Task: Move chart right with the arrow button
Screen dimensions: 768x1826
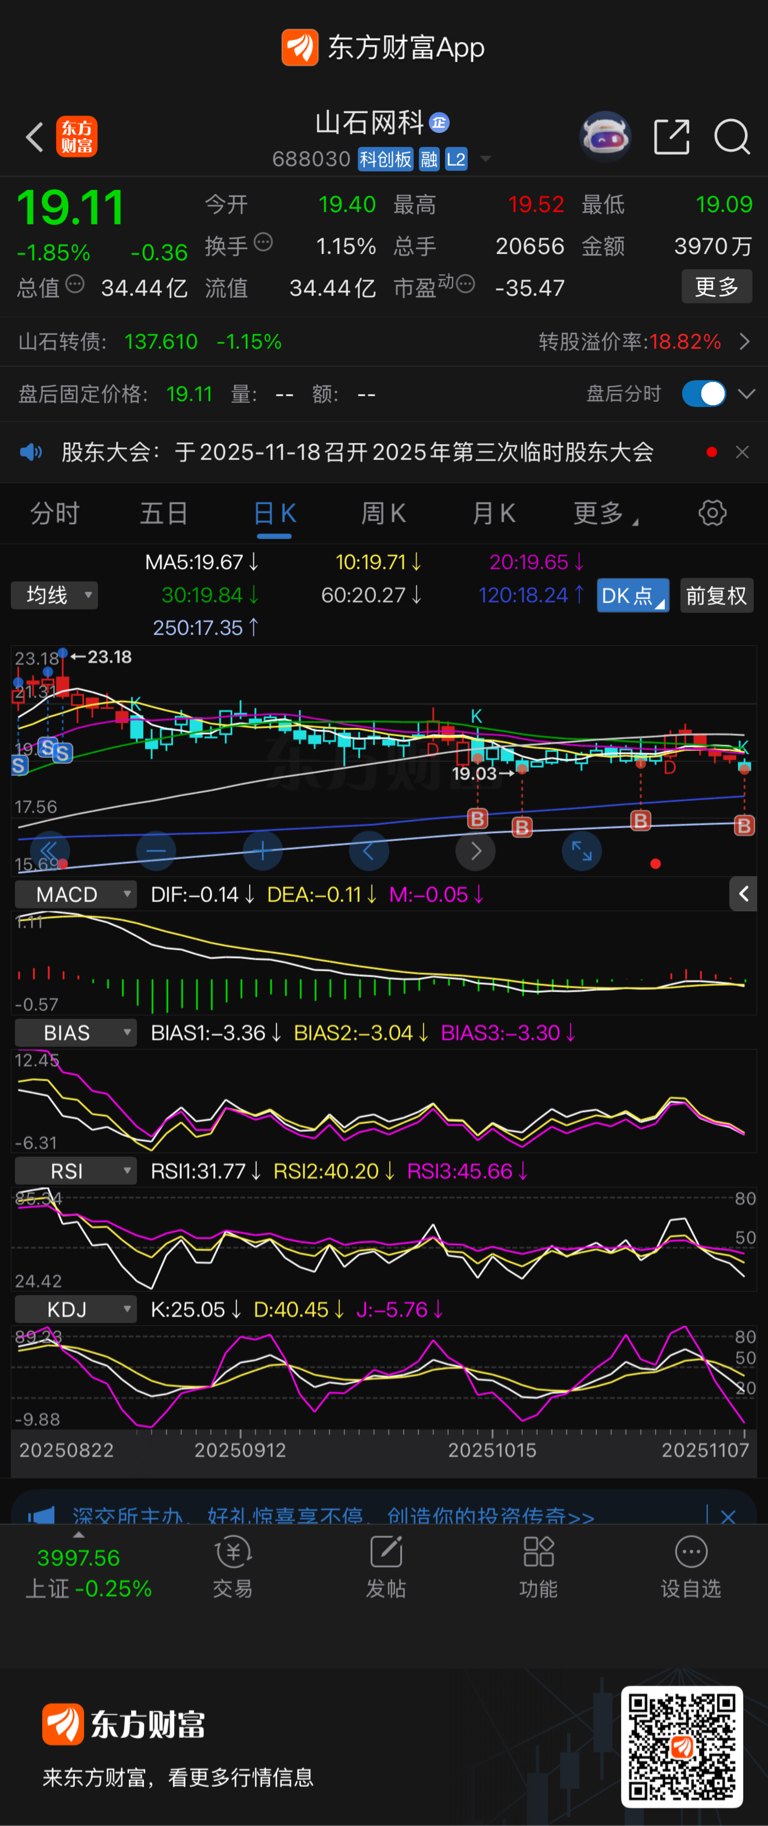Action: (x=475, y=851)
